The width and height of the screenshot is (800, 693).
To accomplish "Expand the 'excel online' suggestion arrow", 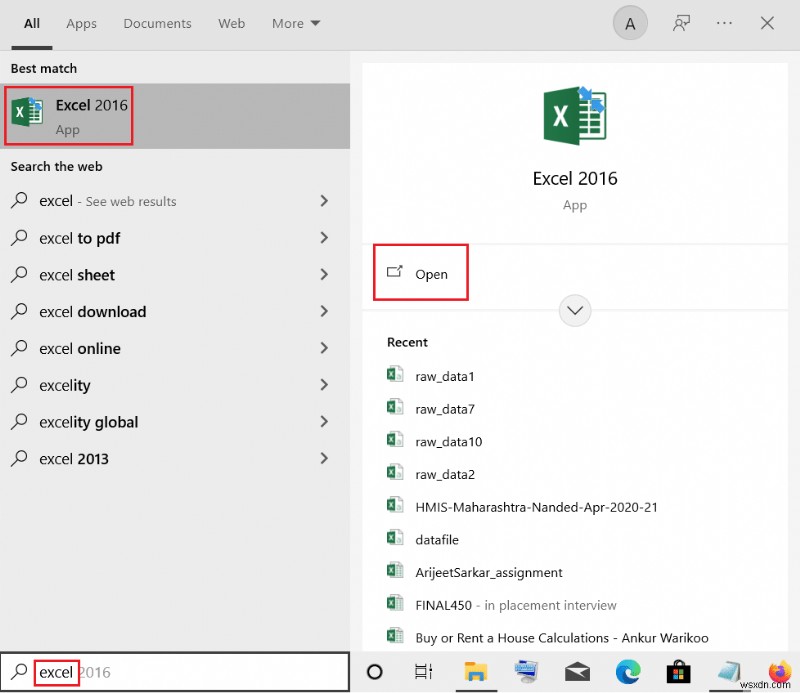I will [324, 348].
